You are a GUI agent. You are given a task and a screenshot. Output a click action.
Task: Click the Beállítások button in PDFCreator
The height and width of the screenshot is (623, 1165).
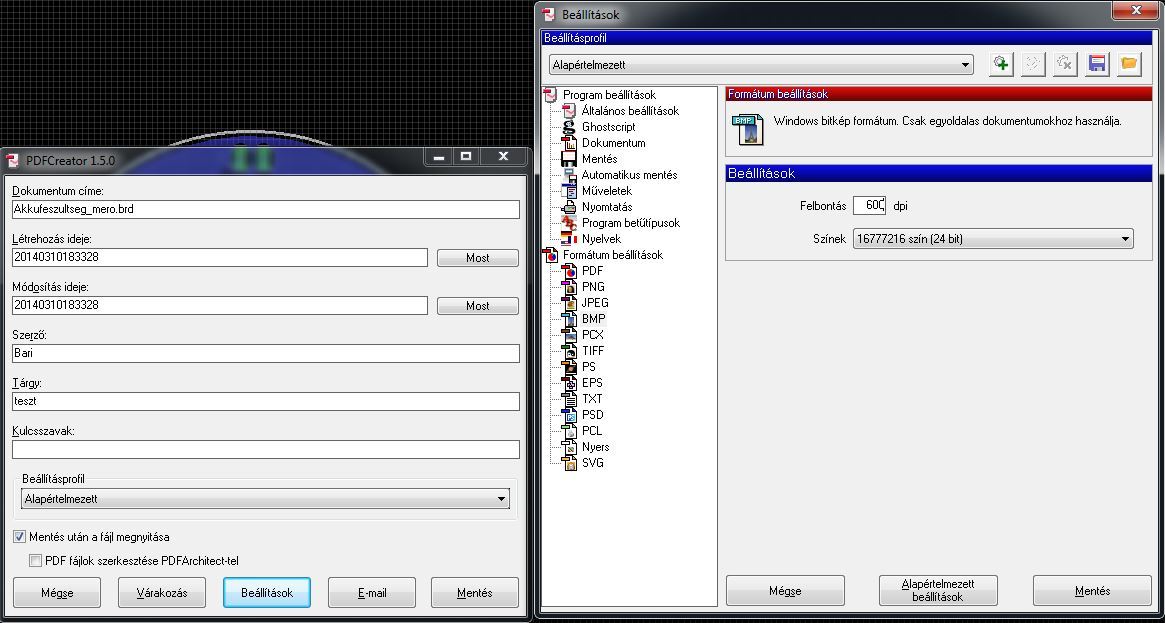267,593
